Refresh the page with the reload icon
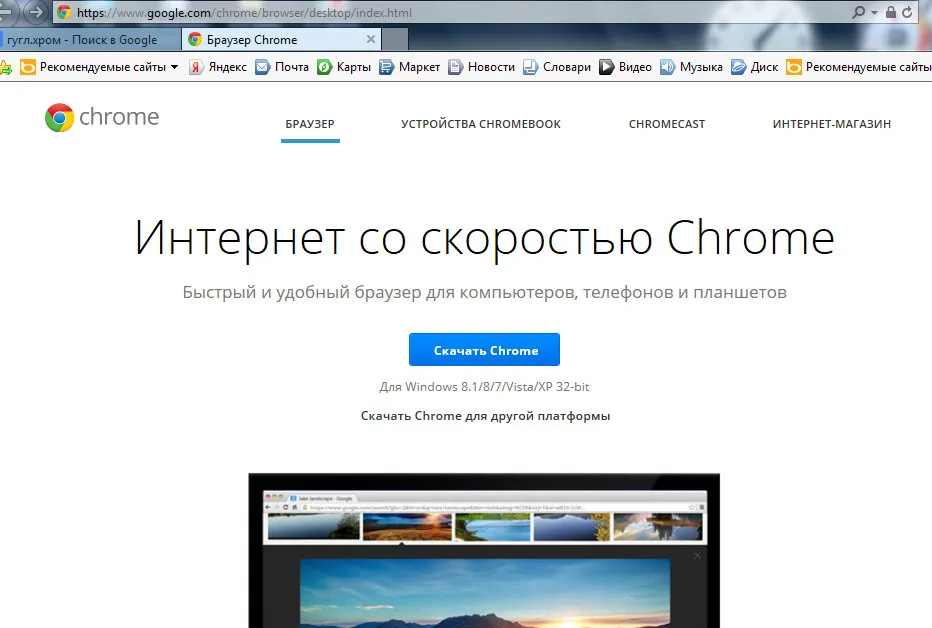Image resolution: width=932 pixels, height=628 pixels. 907,12
